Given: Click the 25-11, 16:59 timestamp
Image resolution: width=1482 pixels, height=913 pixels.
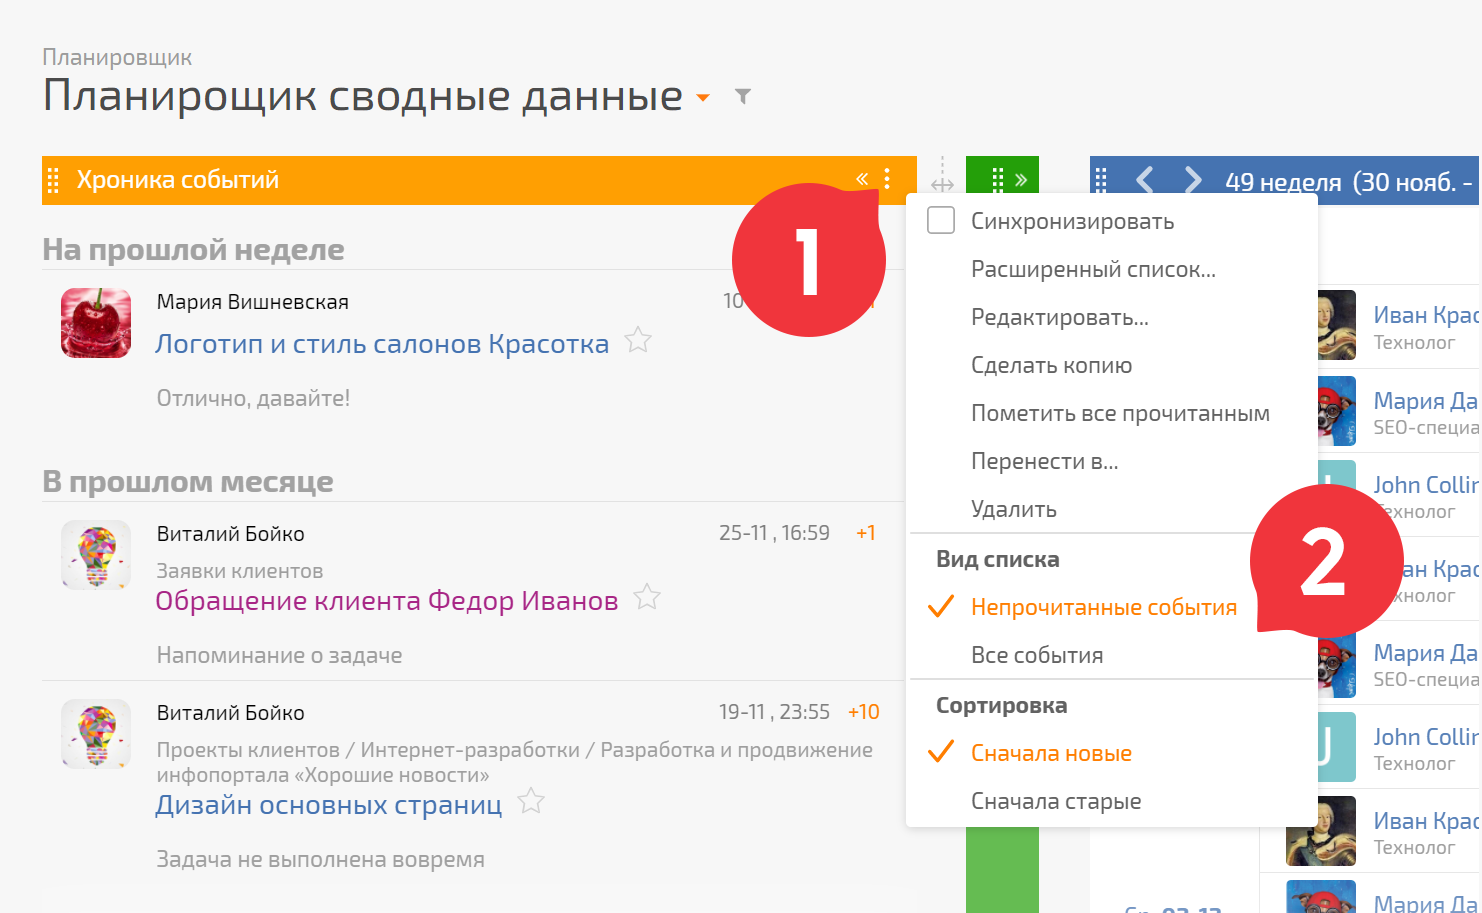Looking at the screenshot, I should 774,533.
